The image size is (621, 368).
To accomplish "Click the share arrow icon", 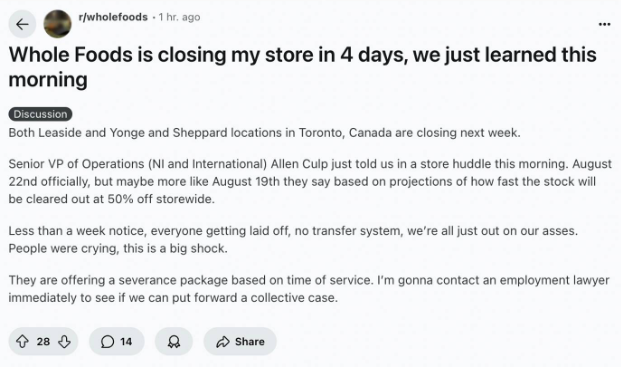I will coord(223,341).
